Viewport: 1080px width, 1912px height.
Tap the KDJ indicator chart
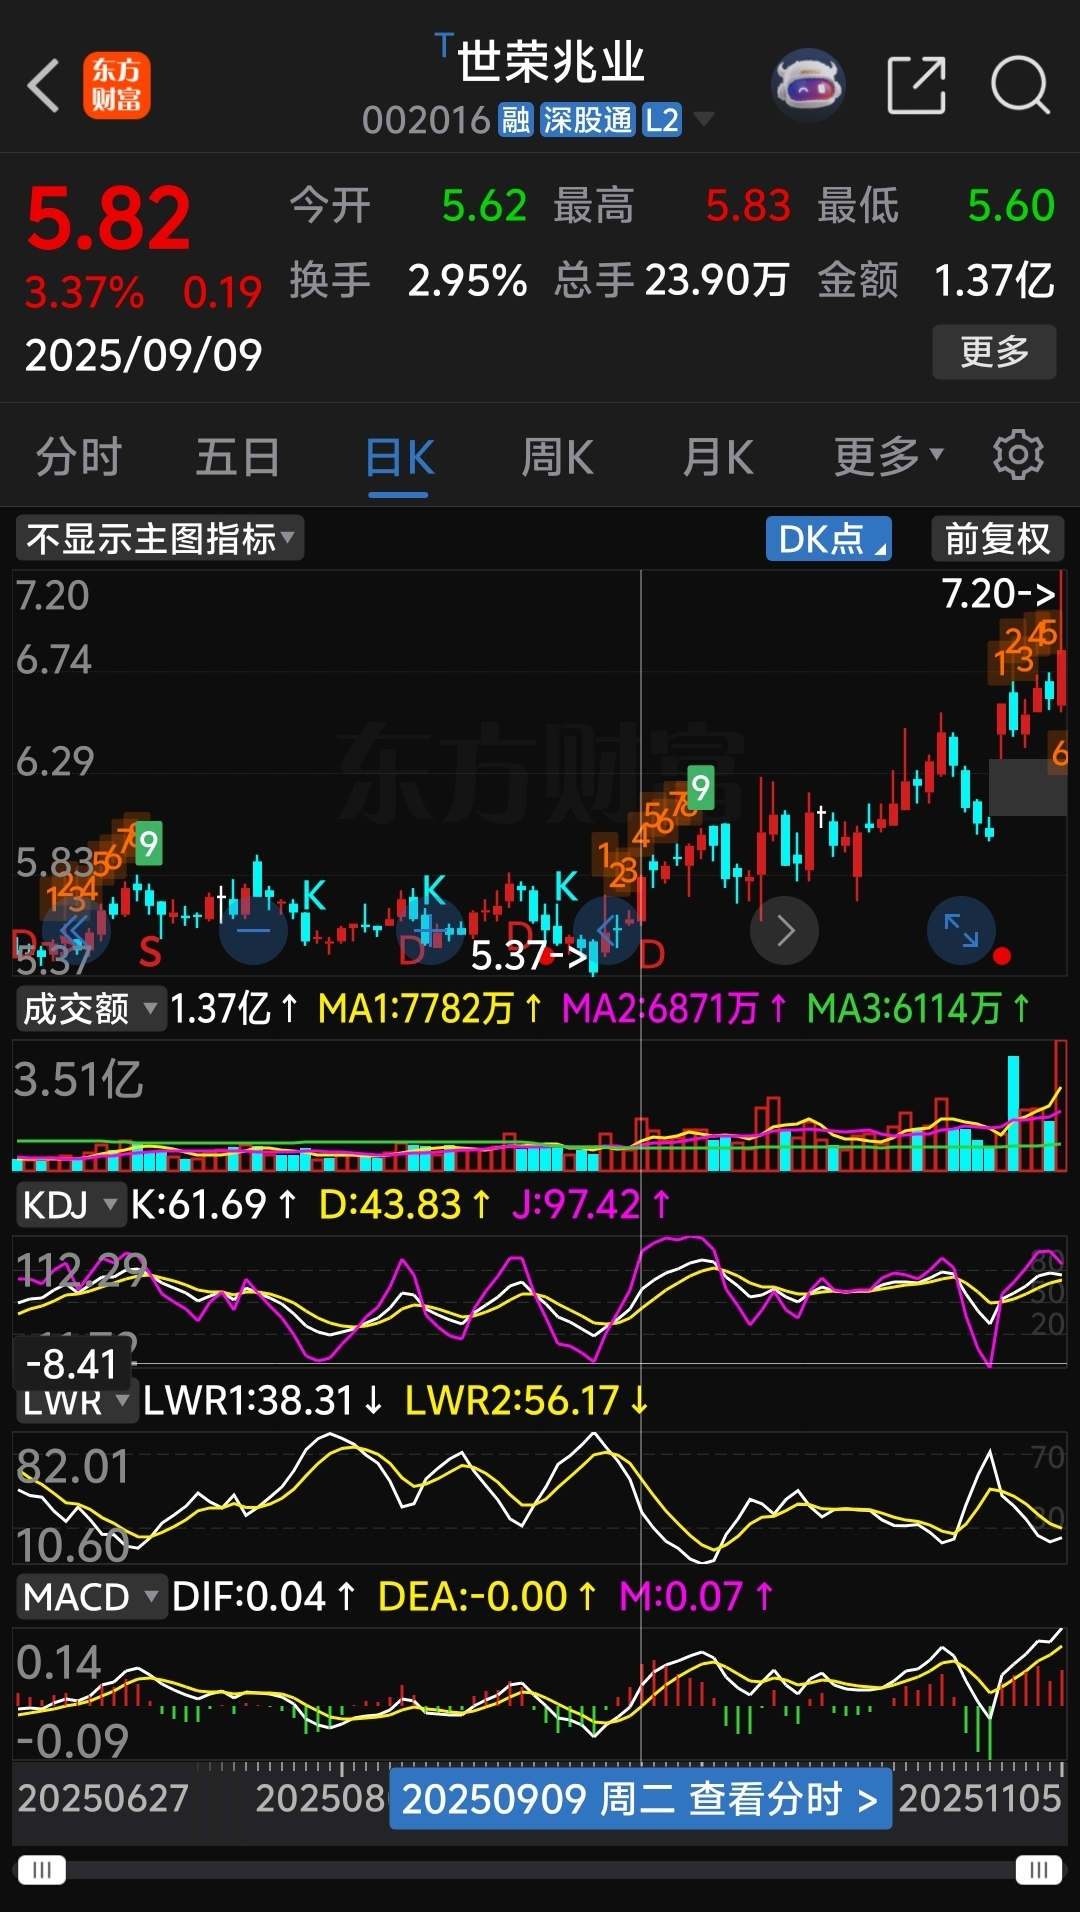pyautogui.click(x=540, y=1300)
